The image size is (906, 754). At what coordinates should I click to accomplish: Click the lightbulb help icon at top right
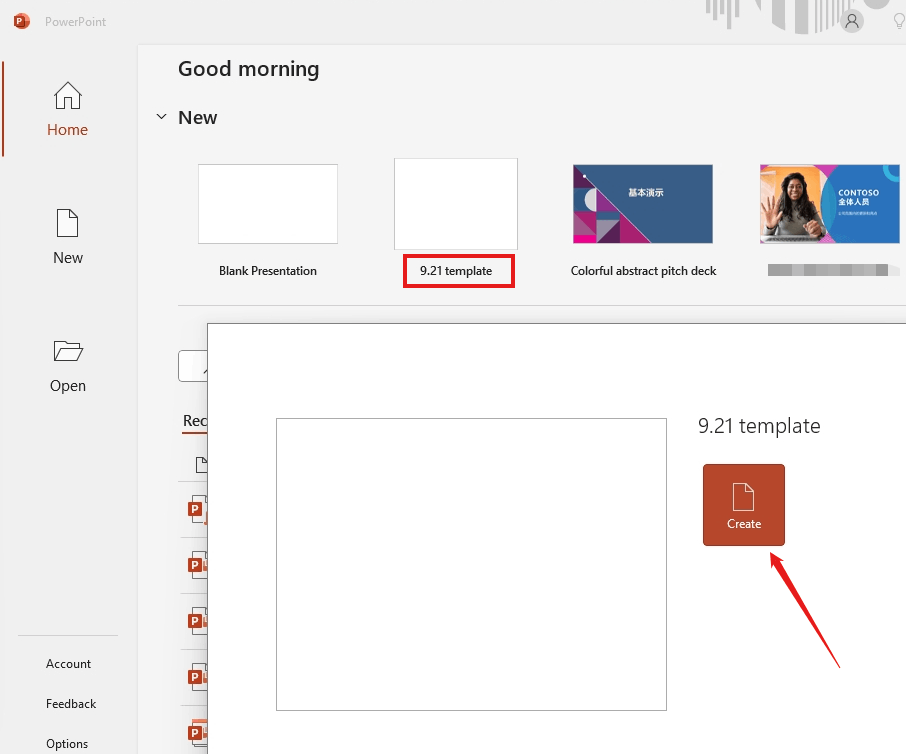tap(898, 20)
